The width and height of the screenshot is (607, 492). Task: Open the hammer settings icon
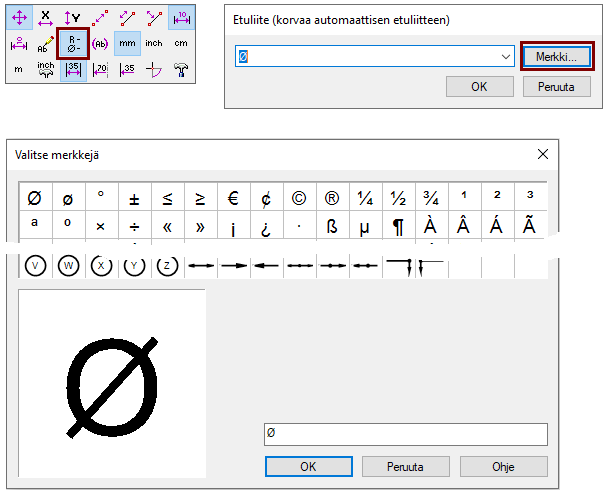(x=181, y=70)
